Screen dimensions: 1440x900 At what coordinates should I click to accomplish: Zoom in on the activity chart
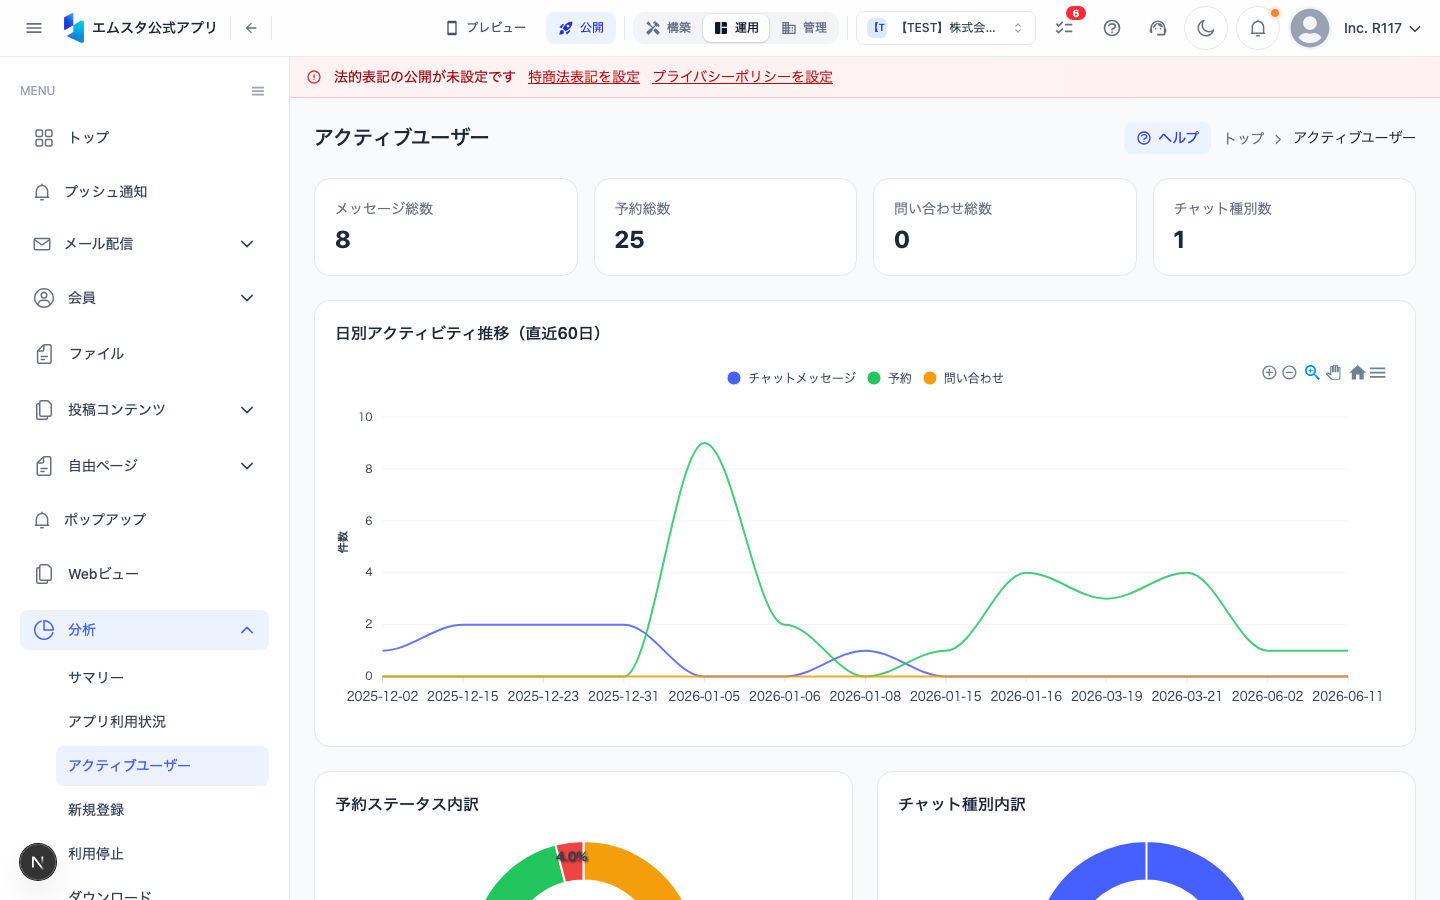pos(1269,373)
